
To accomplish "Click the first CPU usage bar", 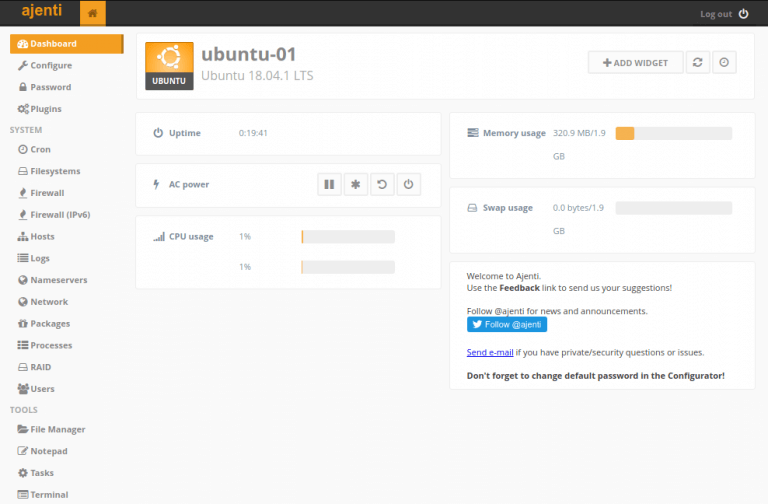I will pyautogui.click(x=348, y=237).
